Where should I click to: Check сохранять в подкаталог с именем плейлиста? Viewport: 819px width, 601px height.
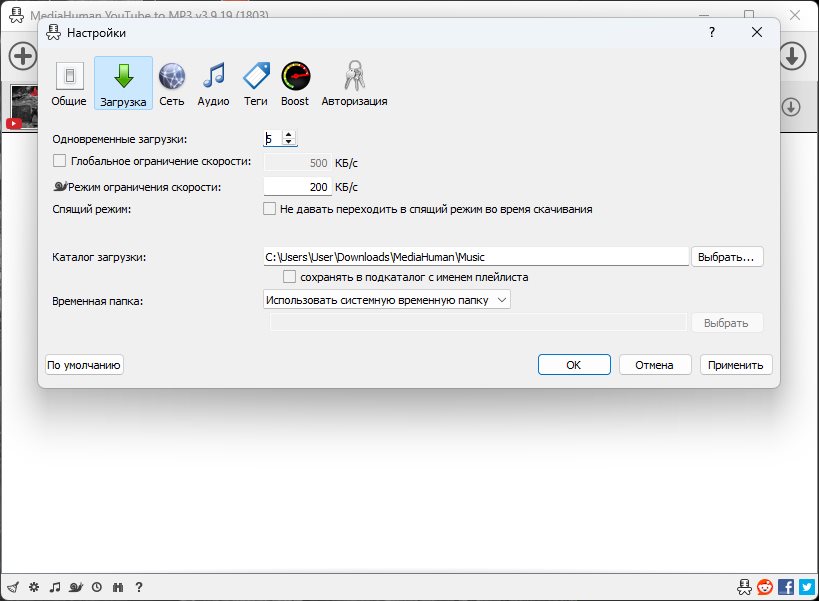[x=290, y=277]
